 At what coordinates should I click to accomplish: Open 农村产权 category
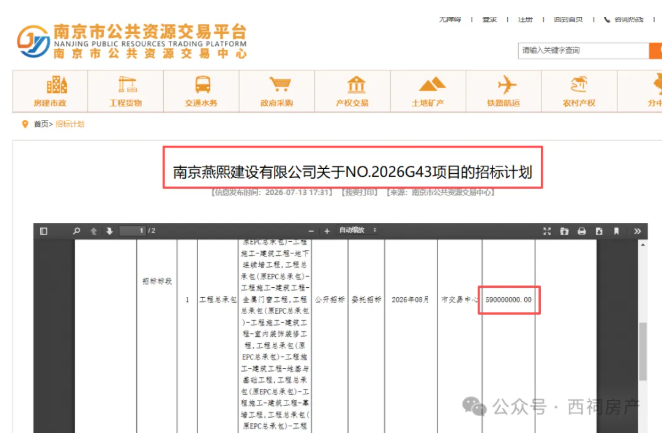[579, 91]
